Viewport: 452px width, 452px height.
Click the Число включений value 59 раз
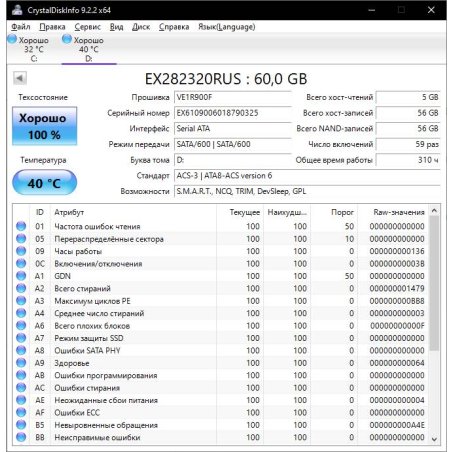click(408, 144)
